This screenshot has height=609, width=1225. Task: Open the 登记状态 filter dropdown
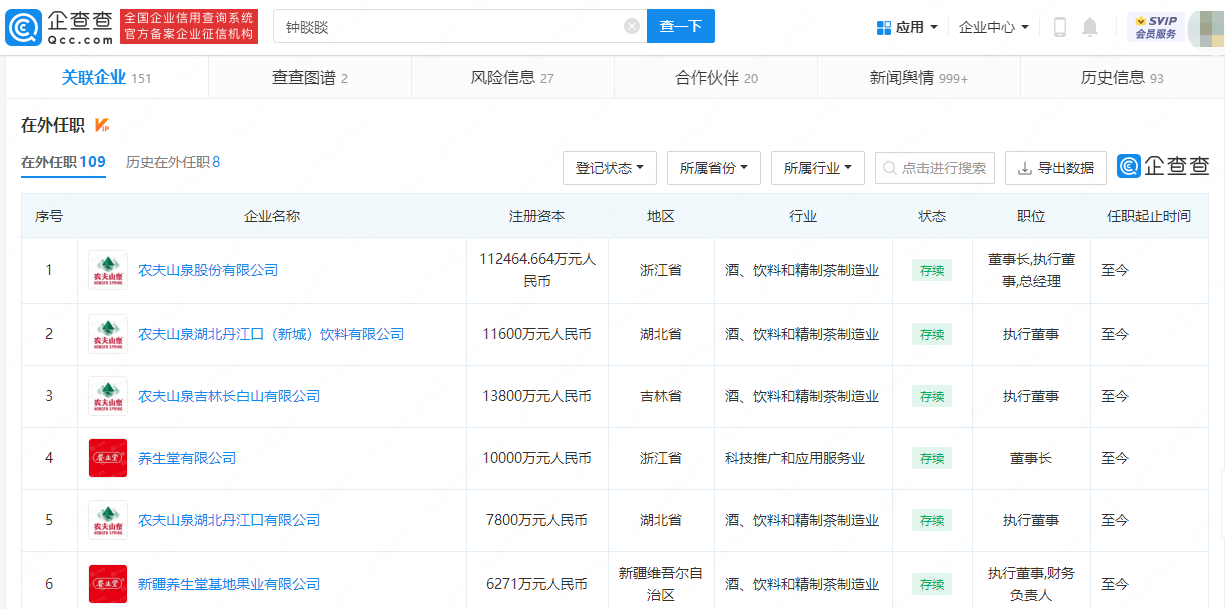(x=610, y=168)
